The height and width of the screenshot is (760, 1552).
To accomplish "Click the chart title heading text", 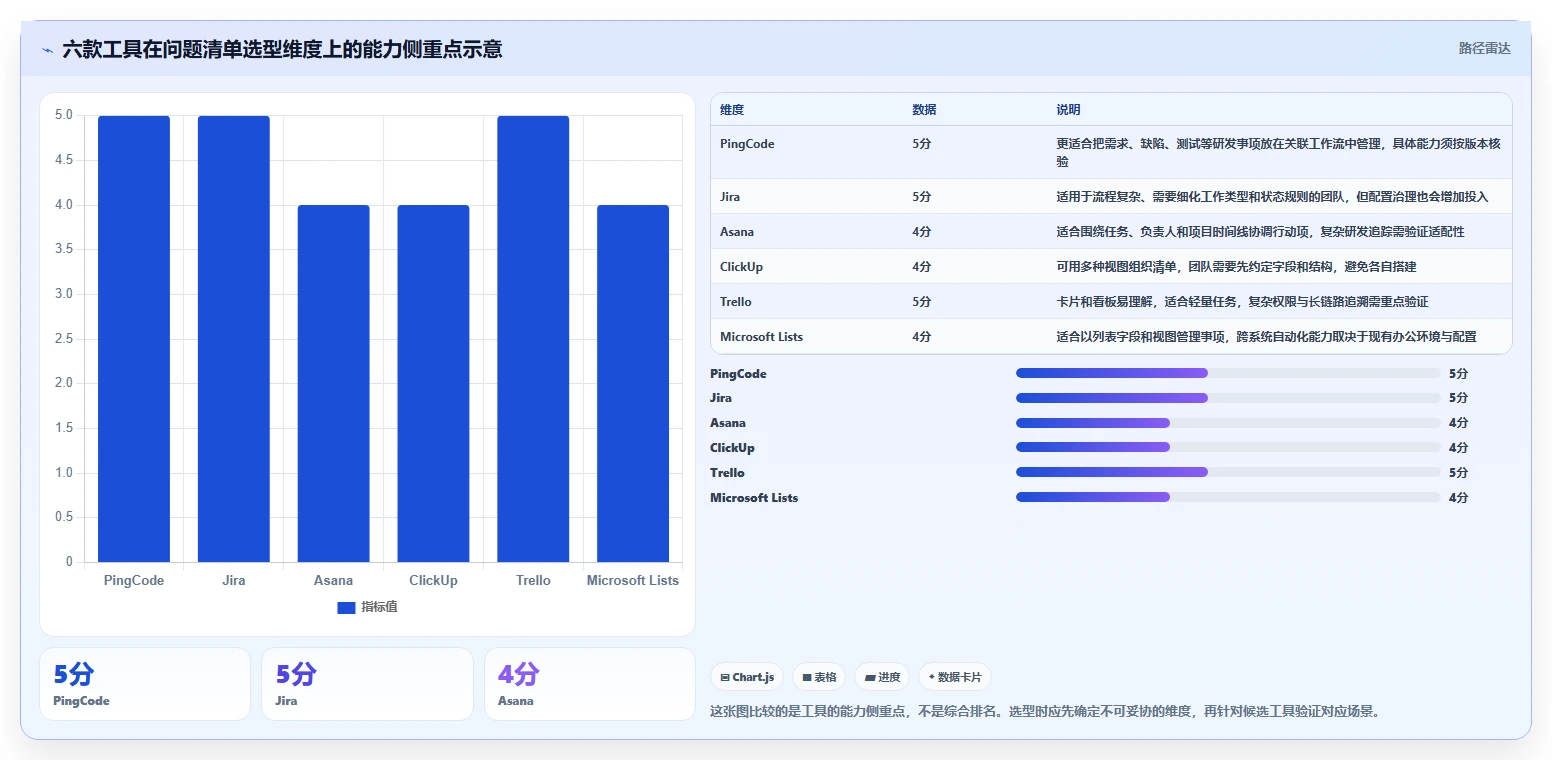I will pos(282,49).
